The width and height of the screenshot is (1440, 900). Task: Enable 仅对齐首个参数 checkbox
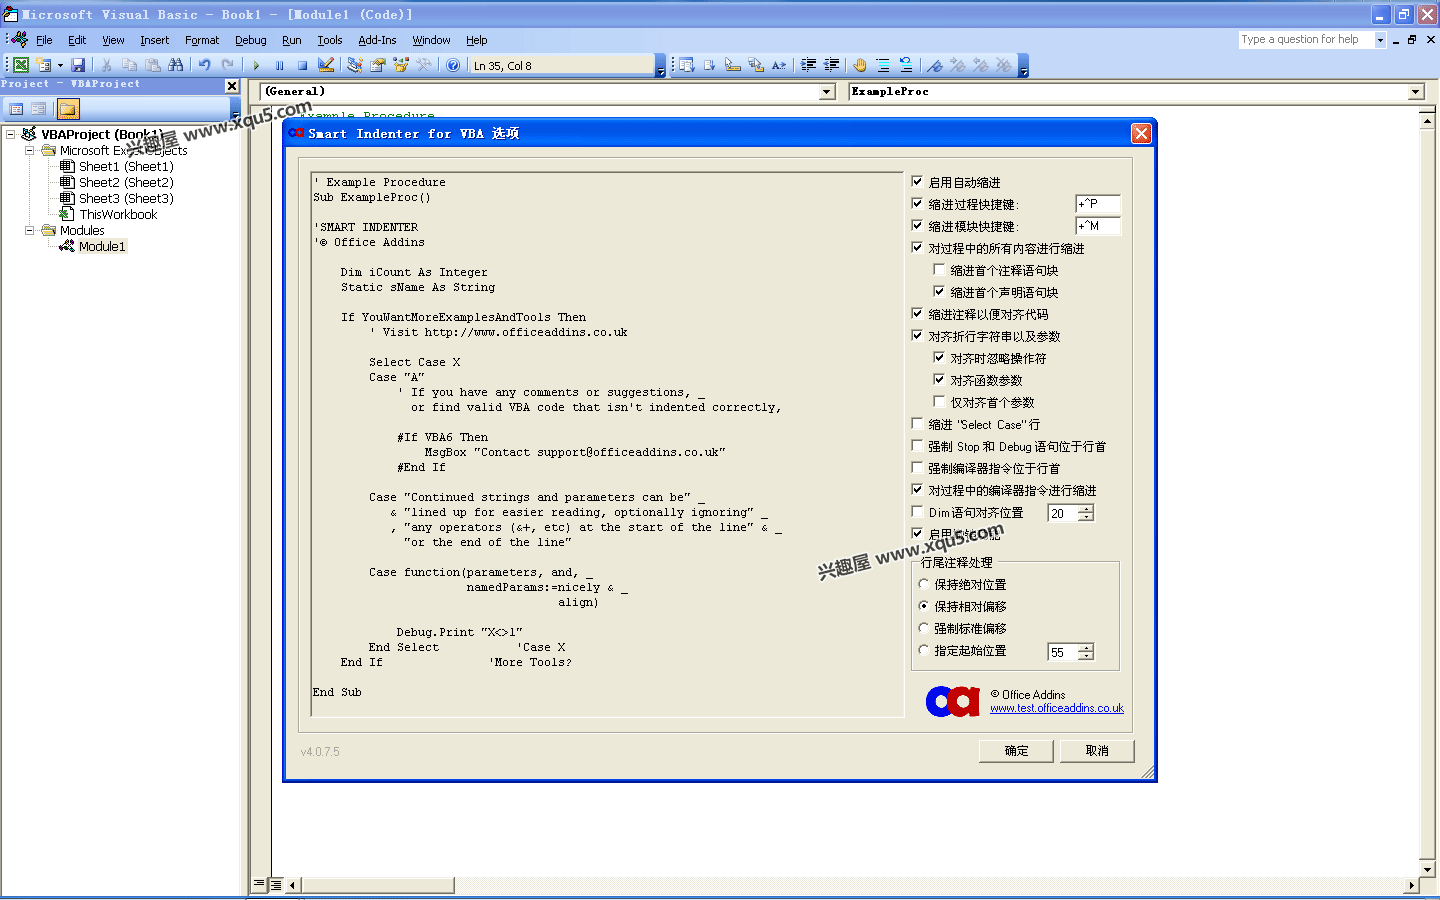click(x=939, y=401)
